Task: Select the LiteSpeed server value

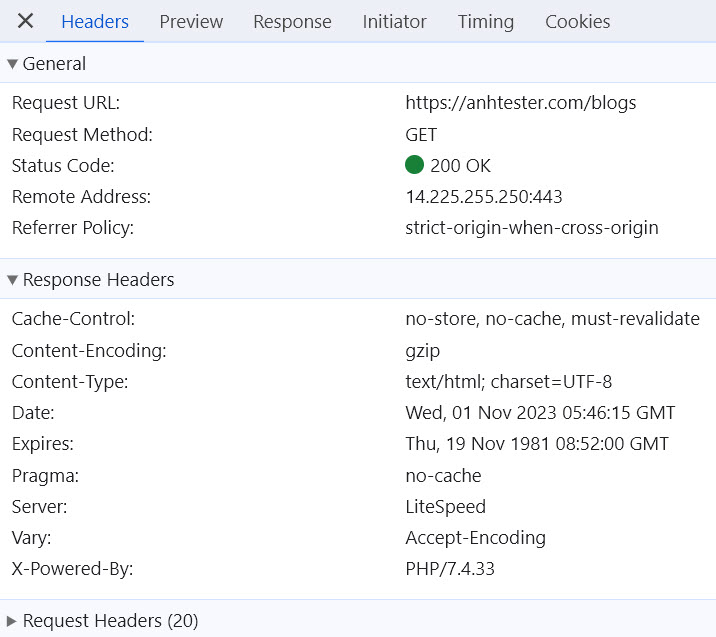Action: pyautogui.click(x=445, y=507)
